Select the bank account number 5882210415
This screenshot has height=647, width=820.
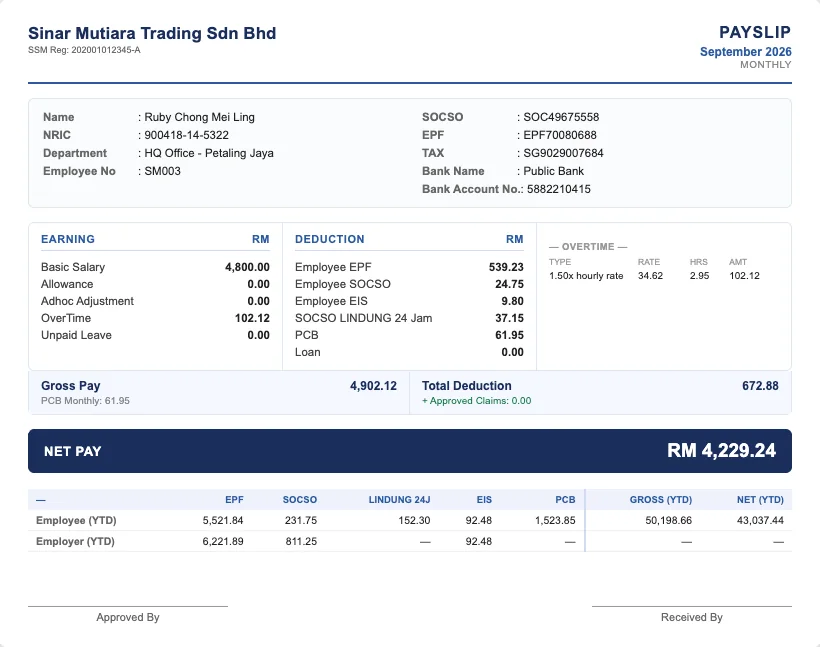[559, 189]
